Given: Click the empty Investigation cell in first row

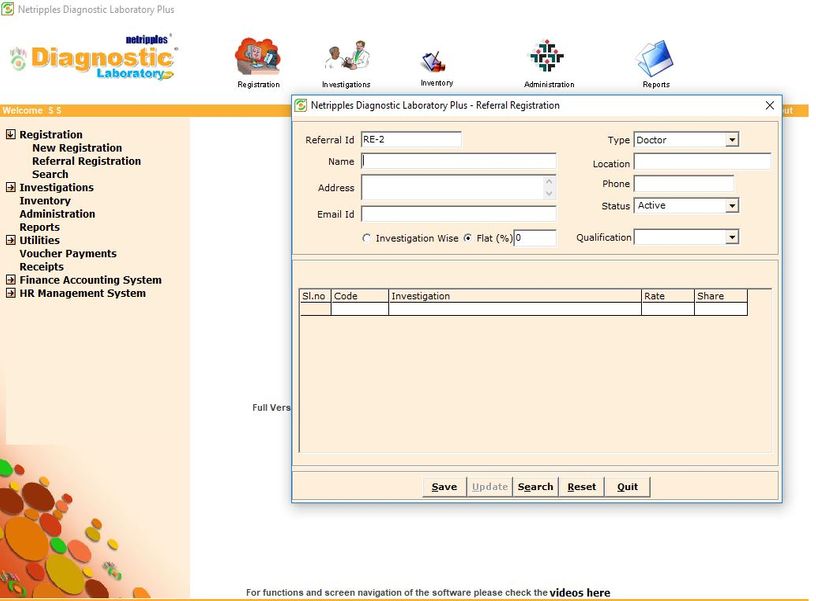Looking at the screenshot, I should pyautogui.click(x=515, y=309).
